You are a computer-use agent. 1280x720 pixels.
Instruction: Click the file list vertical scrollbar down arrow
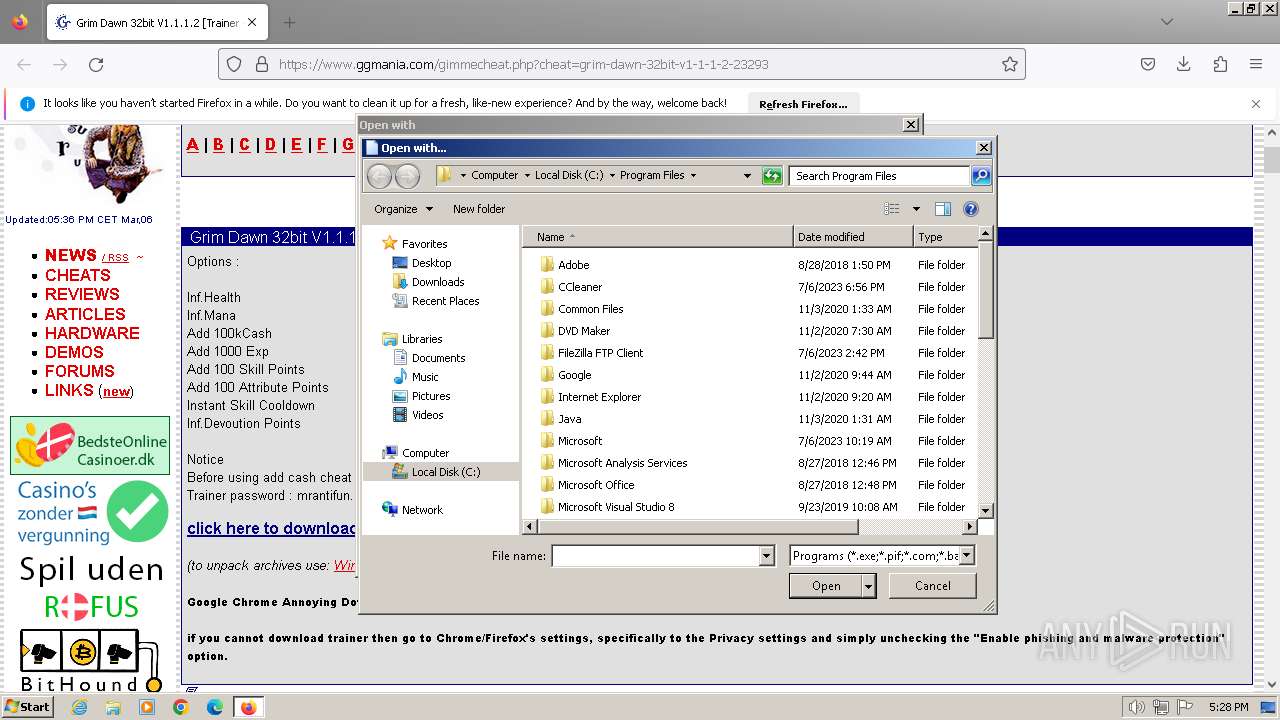click(x=985, y=510)
